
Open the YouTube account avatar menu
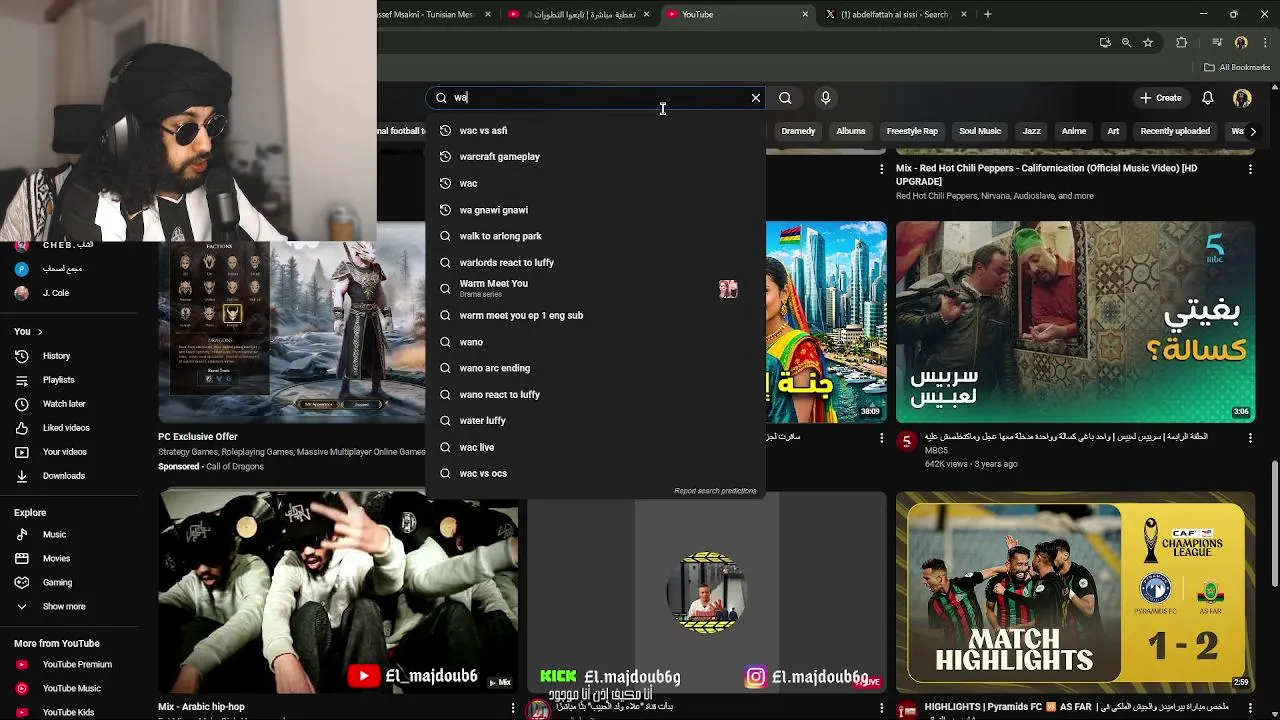point(1242,98)
